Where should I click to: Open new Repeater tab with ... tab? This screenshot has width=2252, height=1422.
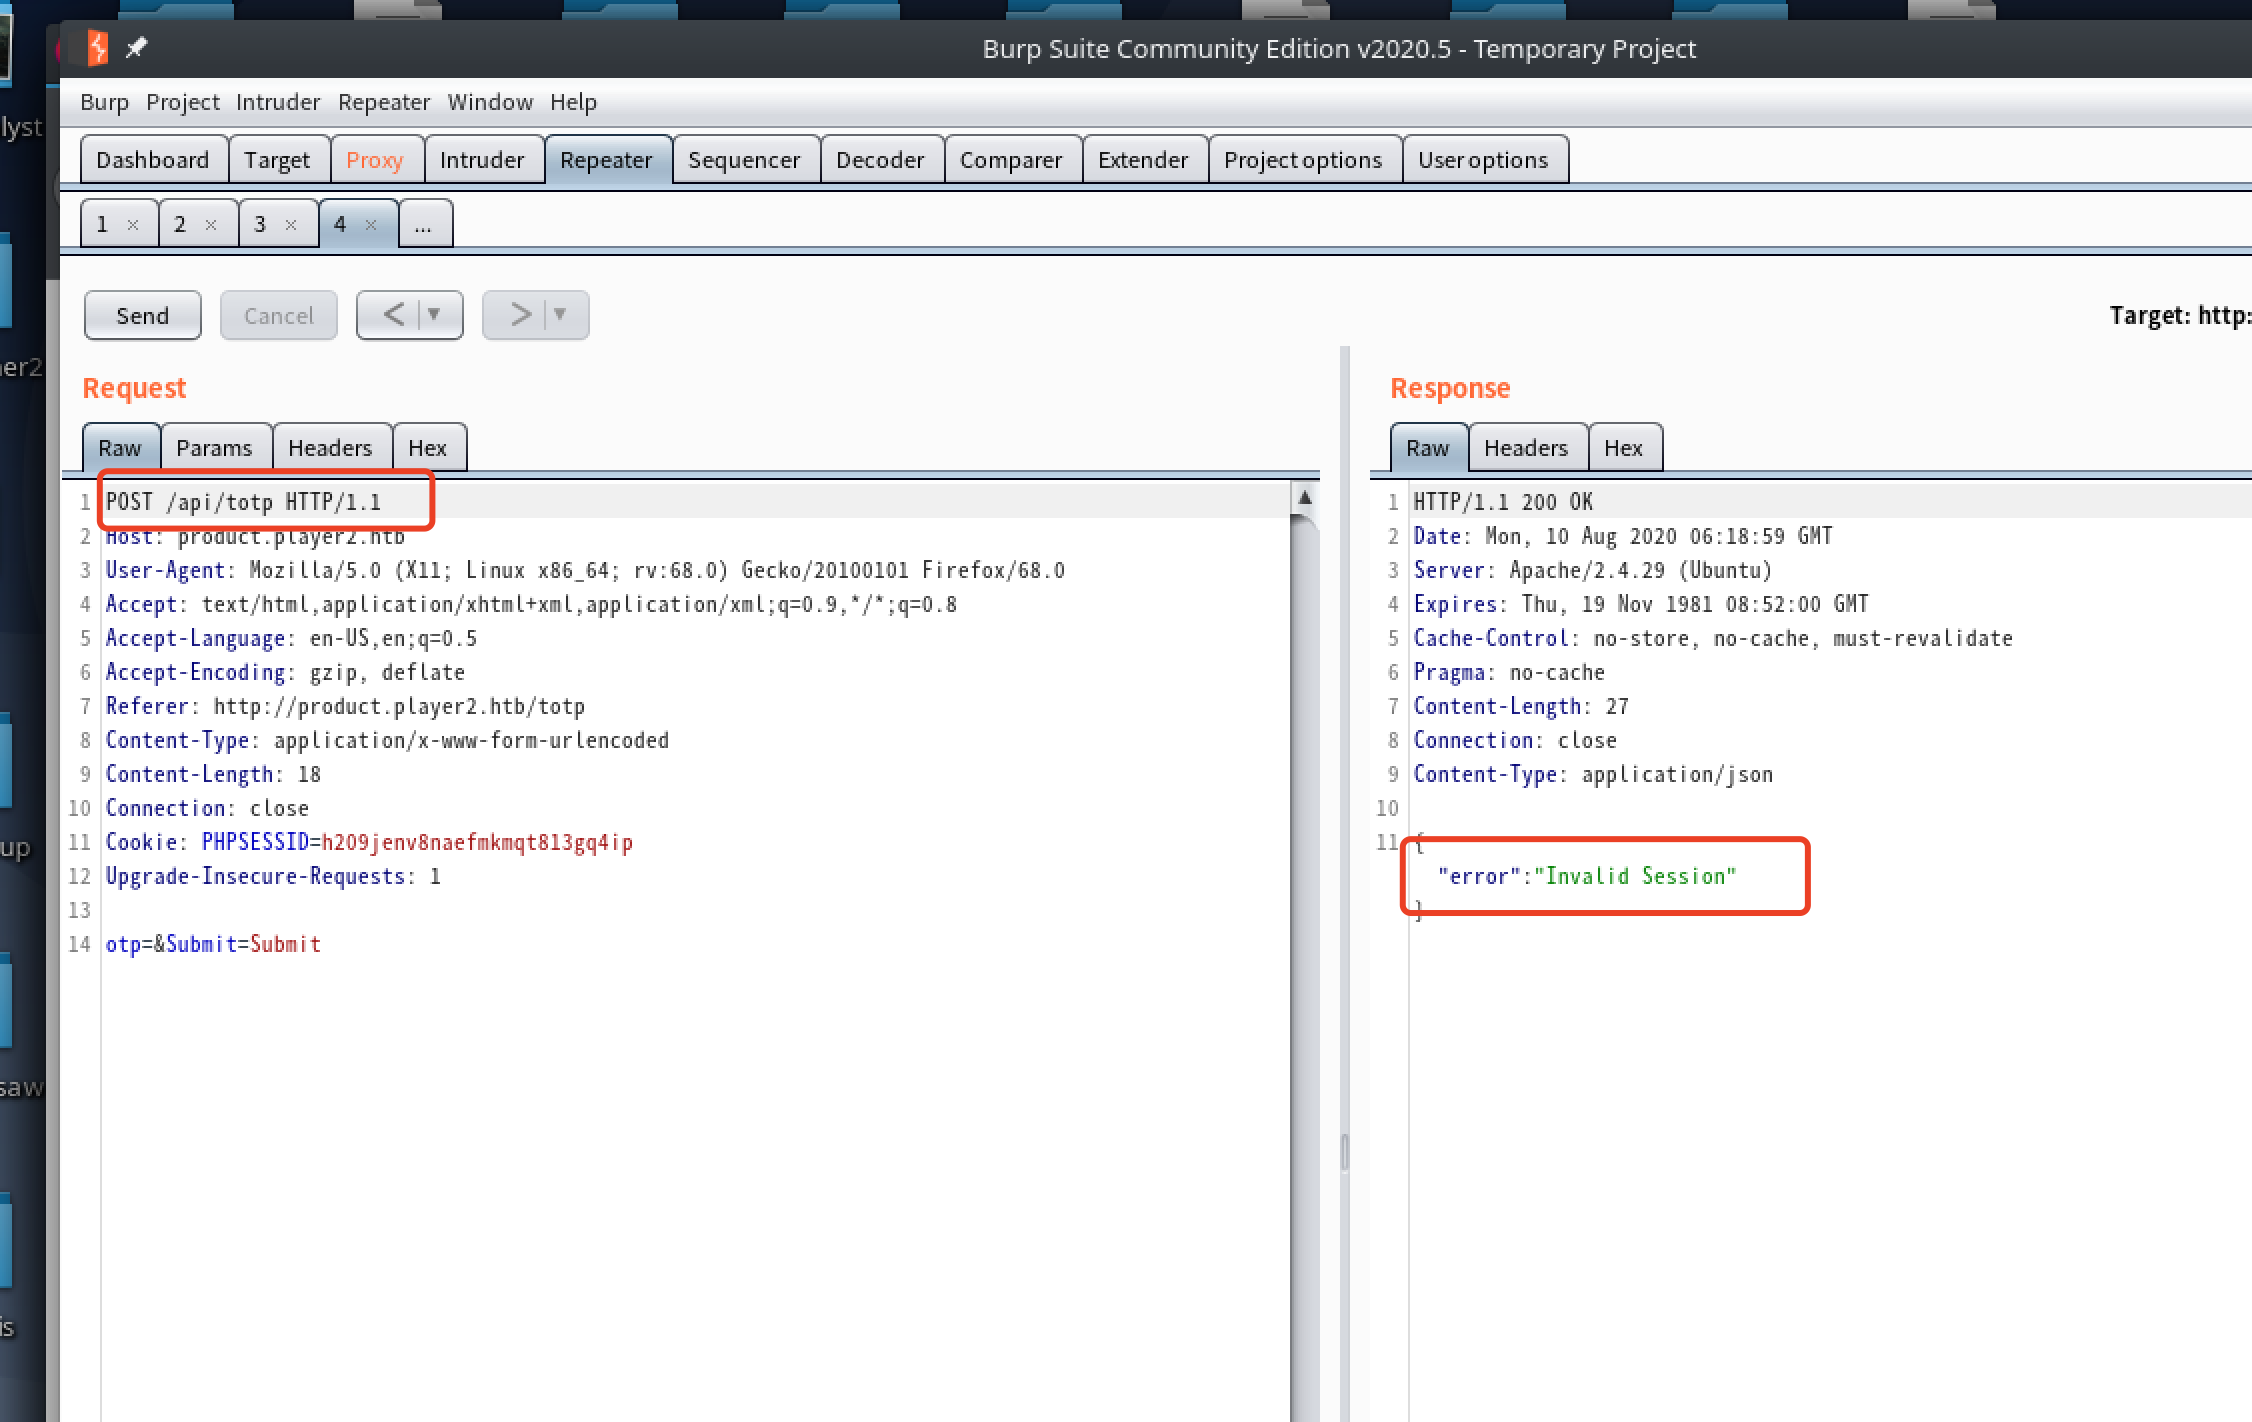coord(423,225)
